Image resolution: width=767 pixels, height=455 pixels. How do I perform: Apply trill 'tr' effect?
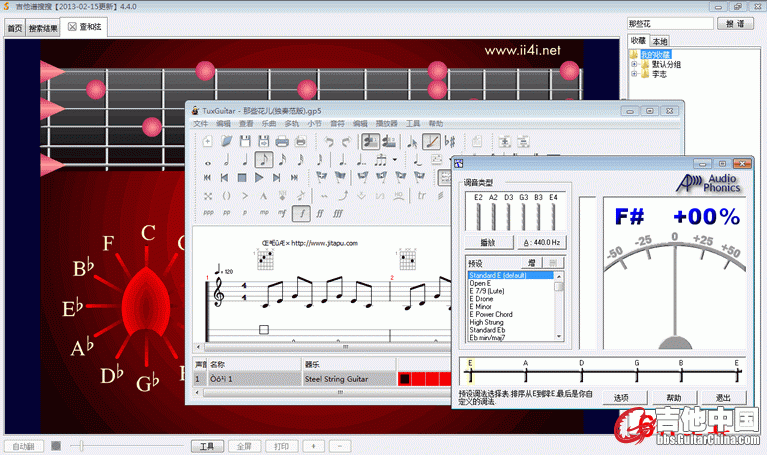tap(421, 196)
